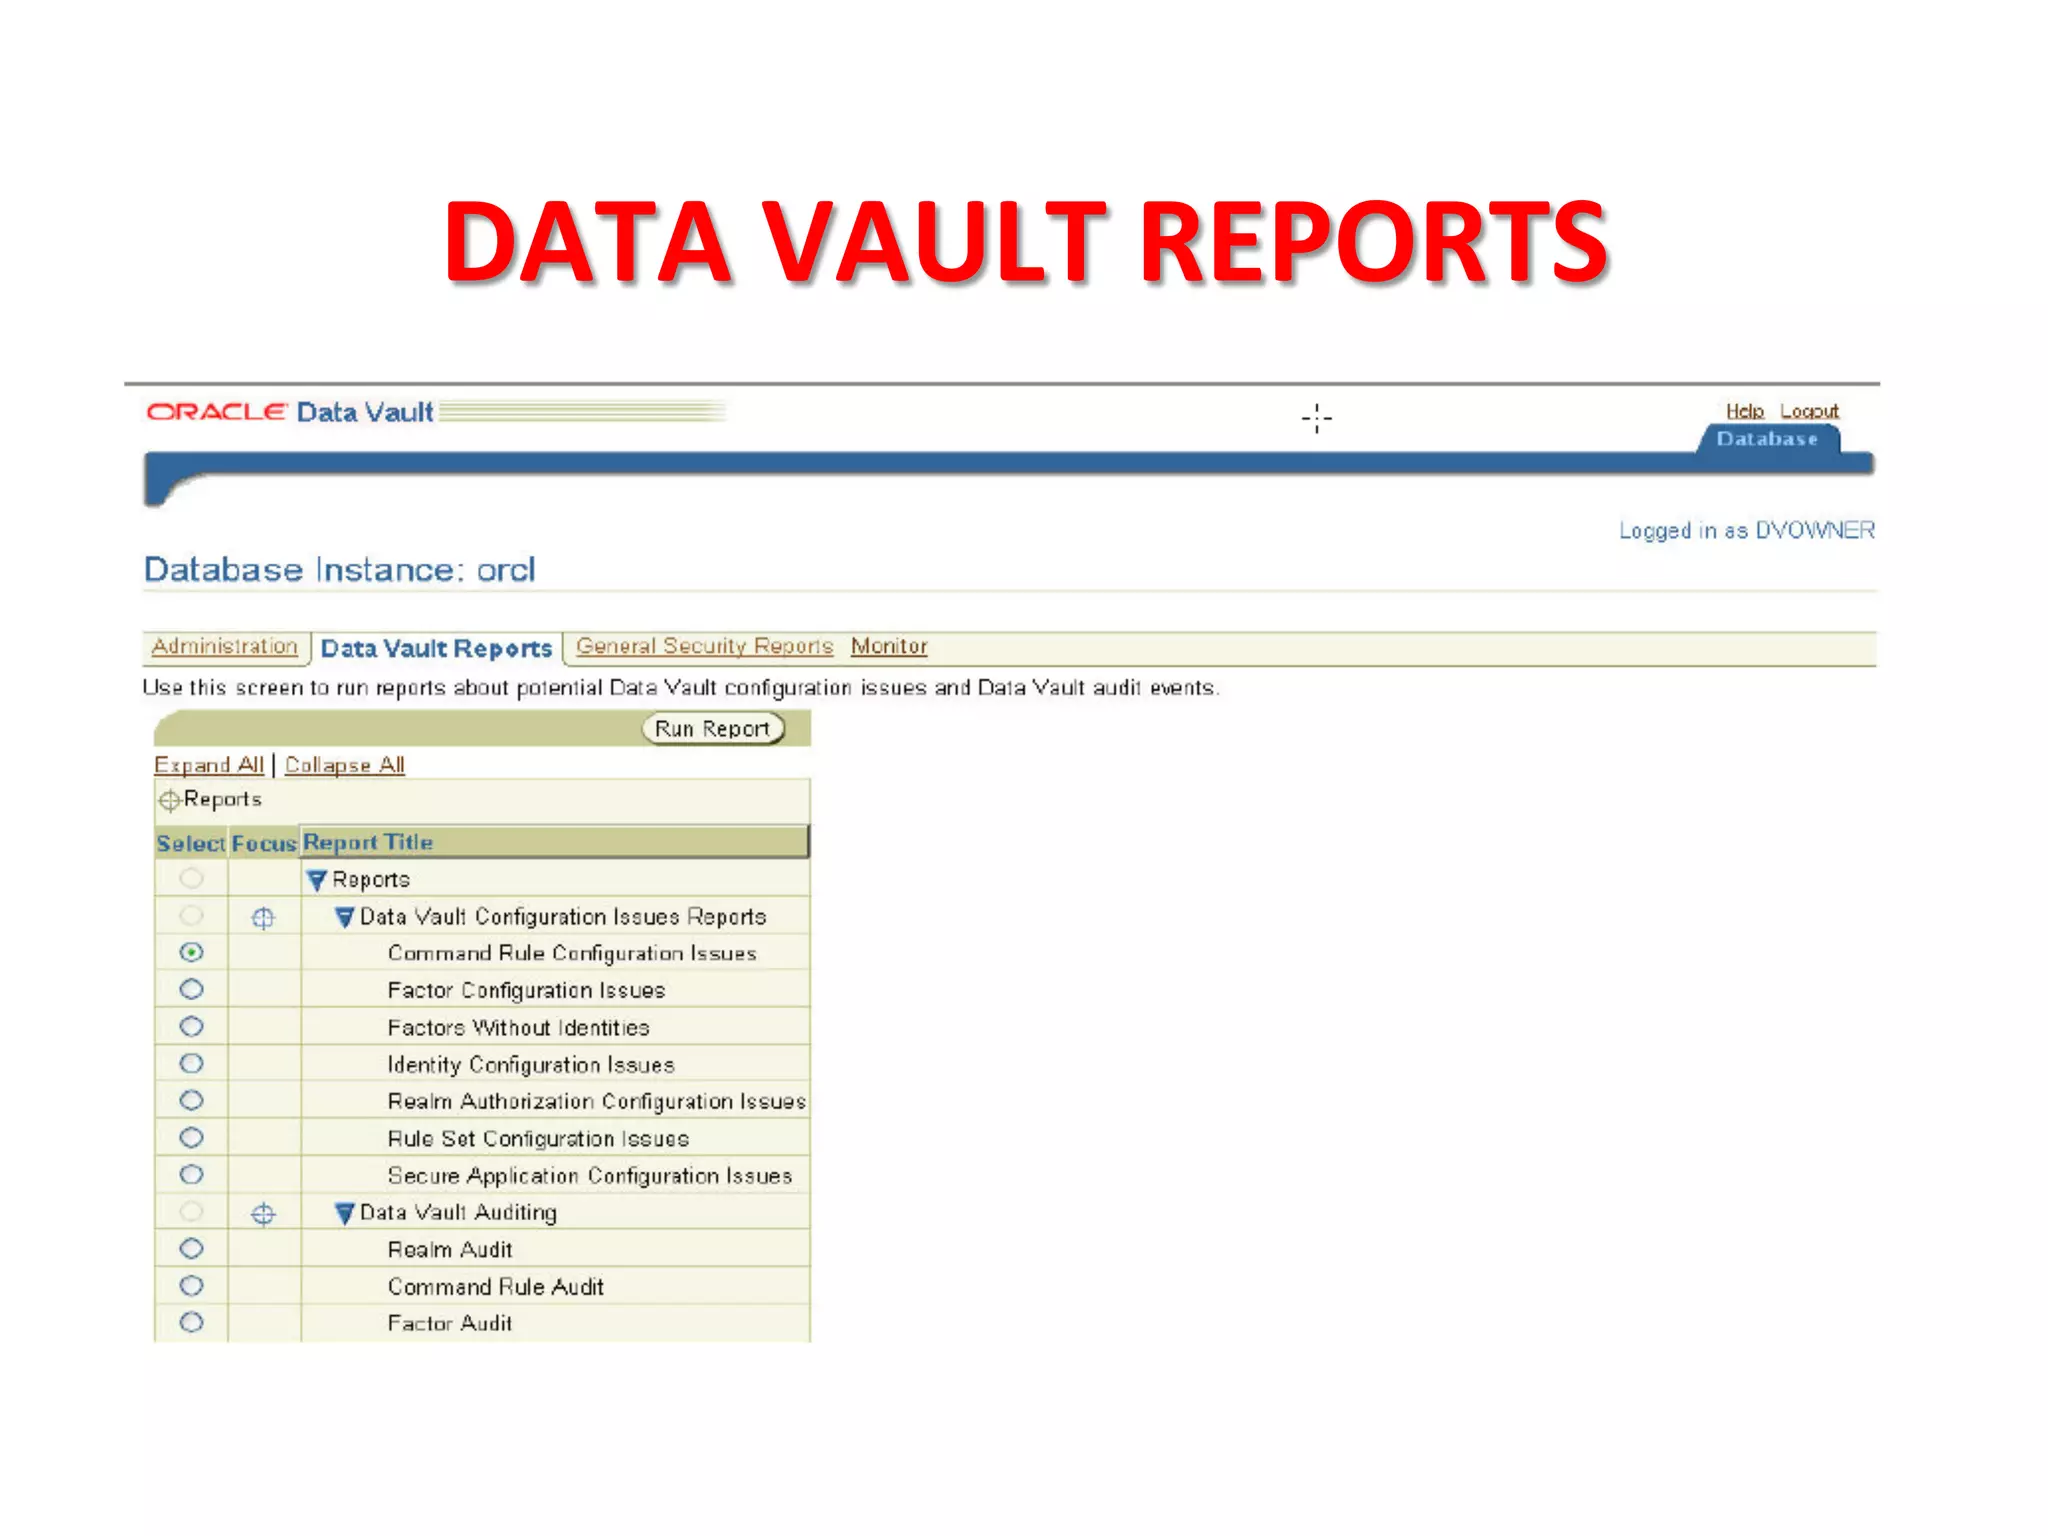The image size is (2048, 1536).
Task: Click 'Logged in as DVOWNER' text
Action: coord(1747,530)
